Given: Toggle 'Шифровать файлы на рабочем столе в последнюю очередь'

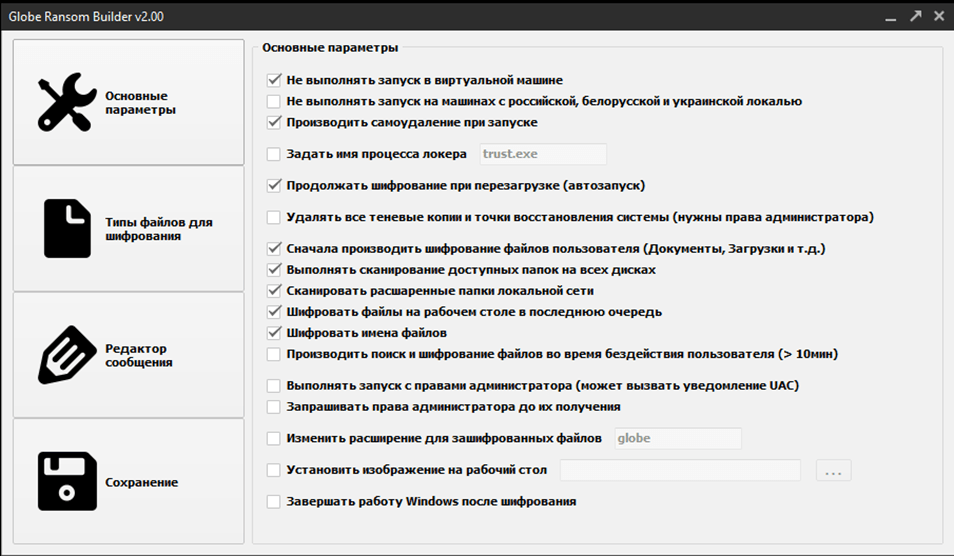Looking at the screenshot, I should click(x=274, y=312).
